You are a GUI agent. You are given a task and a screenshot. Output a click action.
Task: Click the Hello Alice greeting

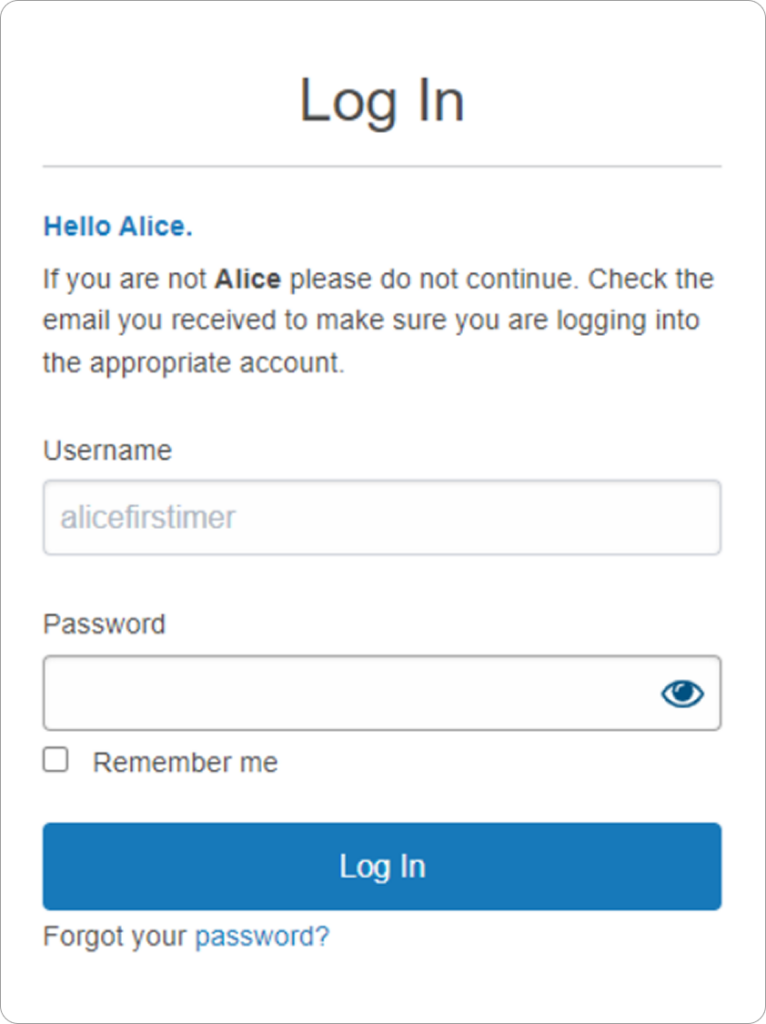(117, 227)
